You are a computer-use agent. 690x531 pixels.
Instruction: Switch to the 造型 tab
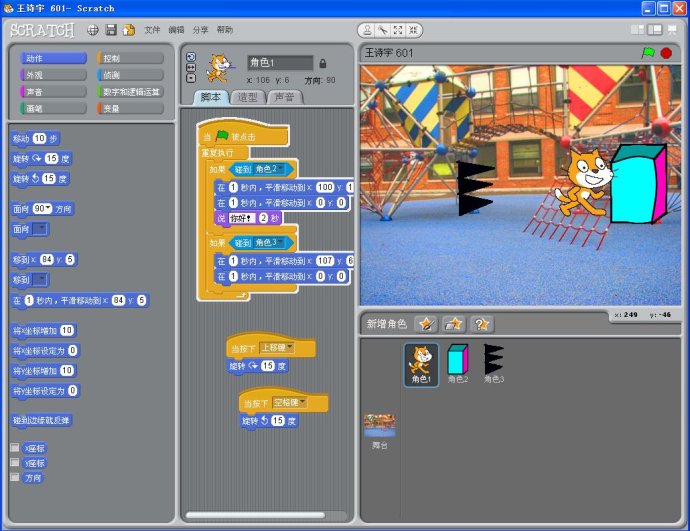(247, 97)
